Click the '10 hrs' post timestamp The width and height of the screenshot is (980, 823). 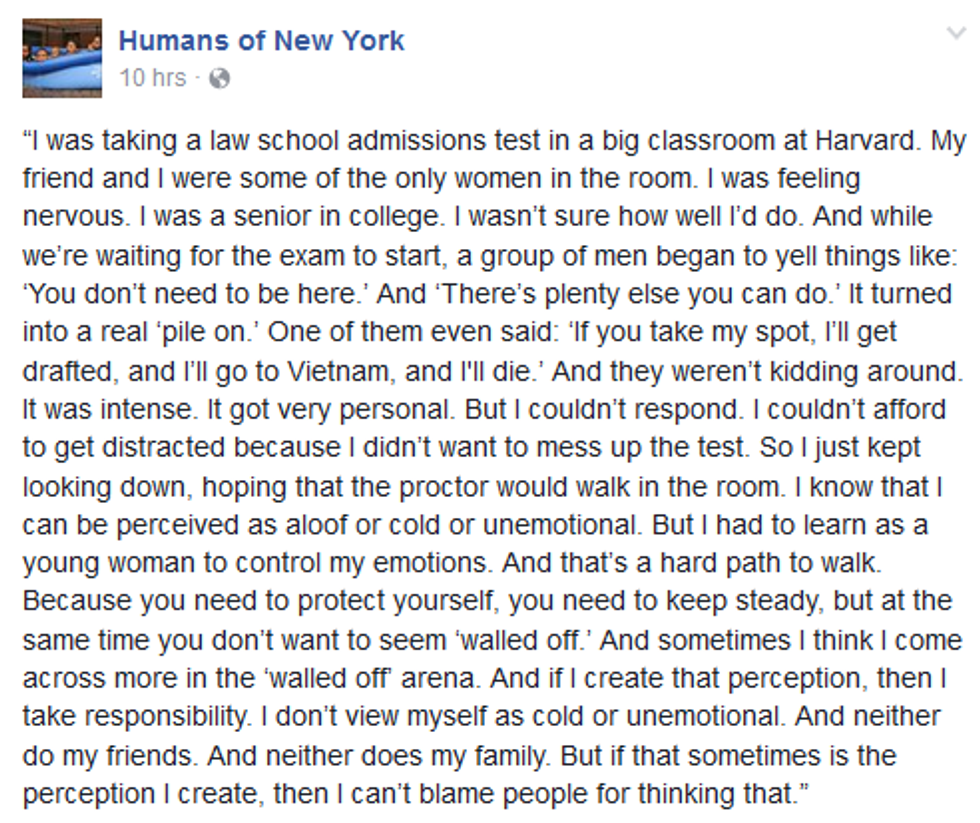point(152,78)
